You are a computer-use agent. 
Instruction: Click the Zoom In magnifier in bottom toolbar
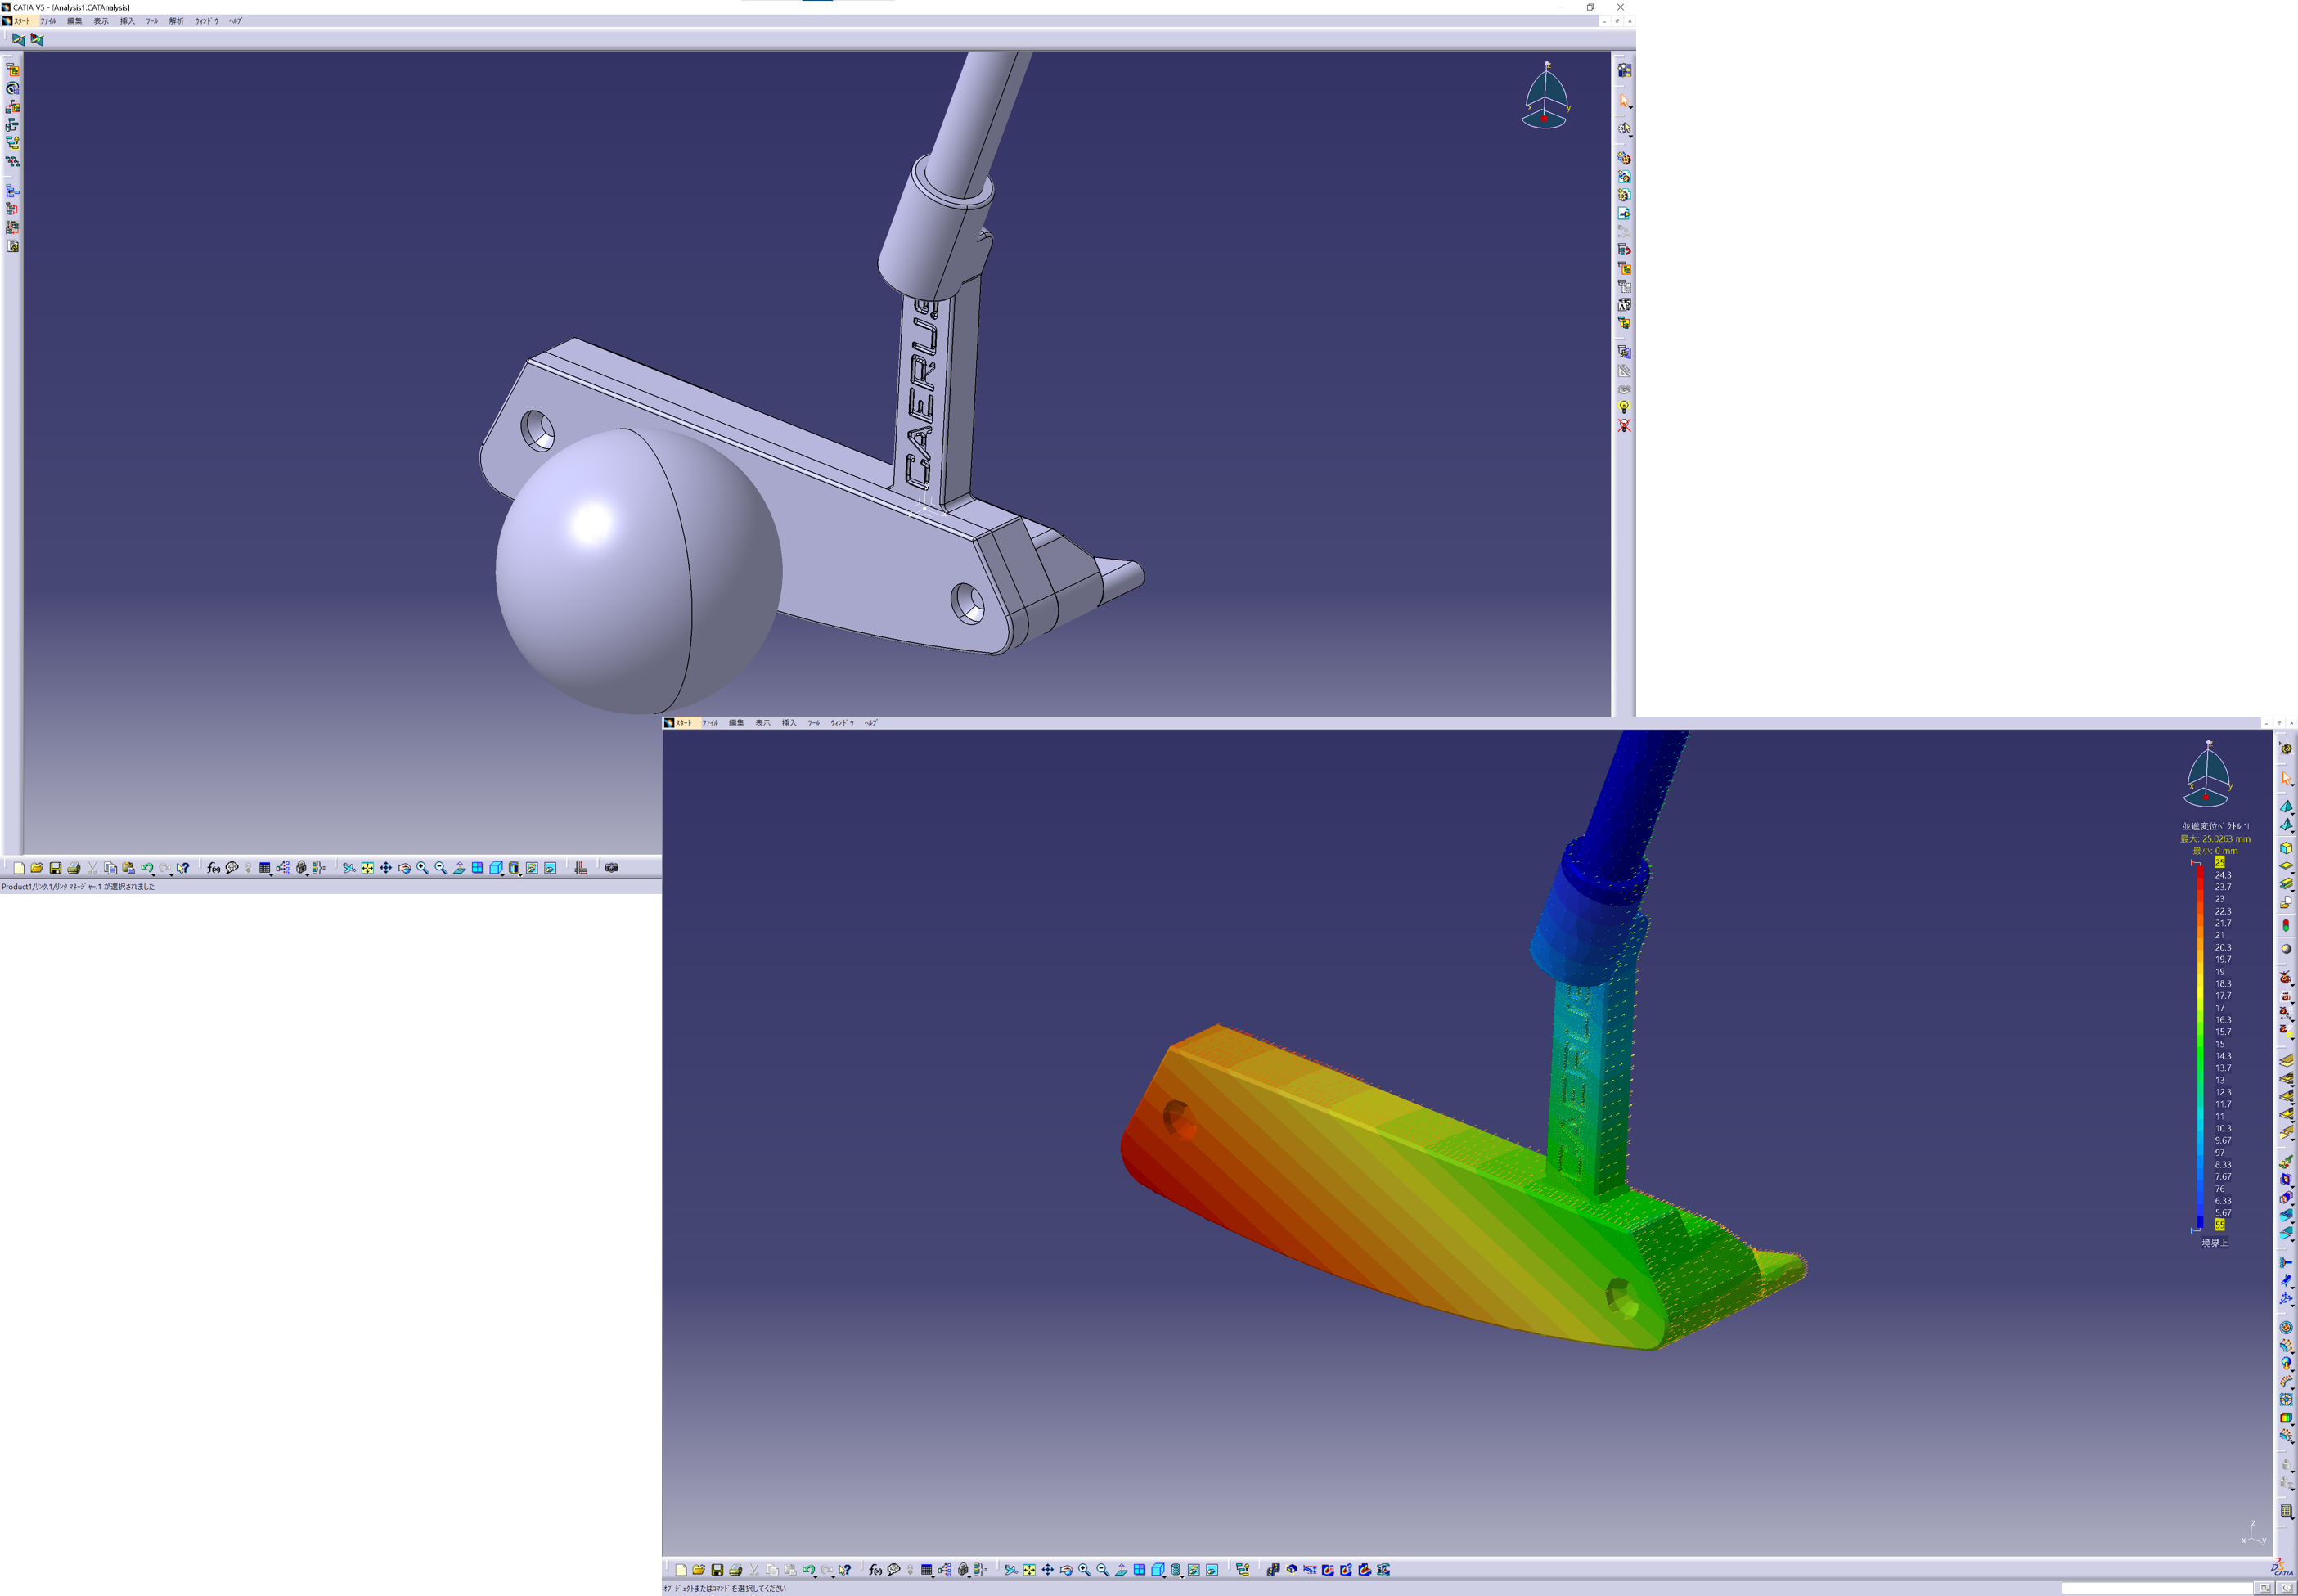[1084, 1570]
